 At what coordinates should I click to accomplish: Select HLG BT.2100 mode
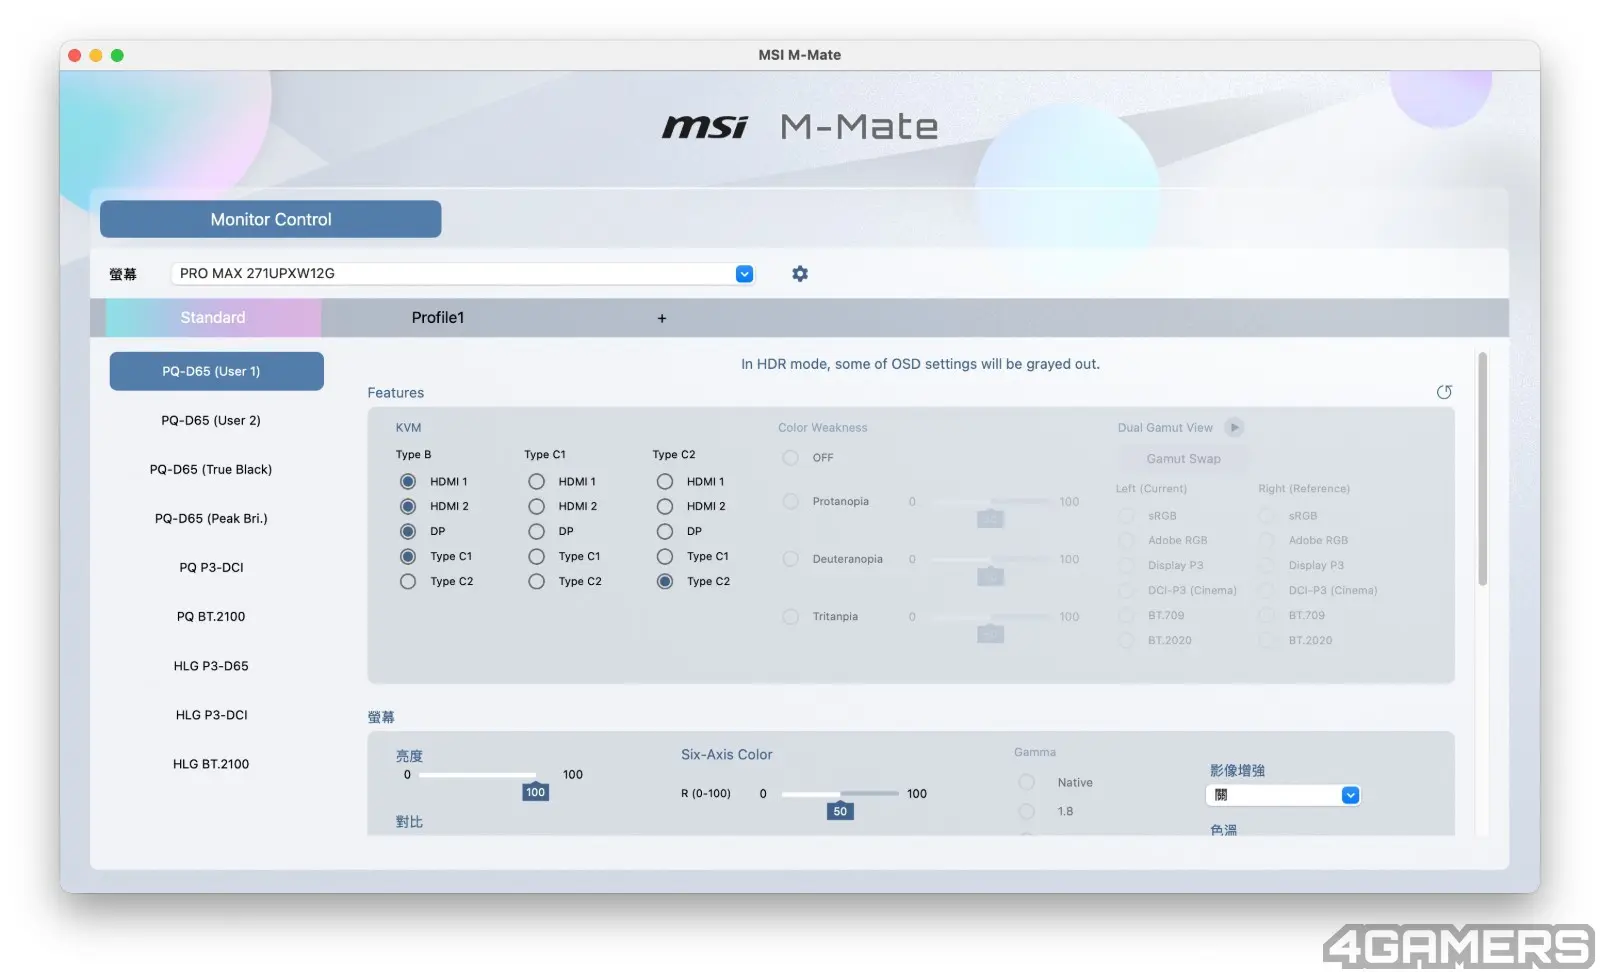[x=211, y=764]
